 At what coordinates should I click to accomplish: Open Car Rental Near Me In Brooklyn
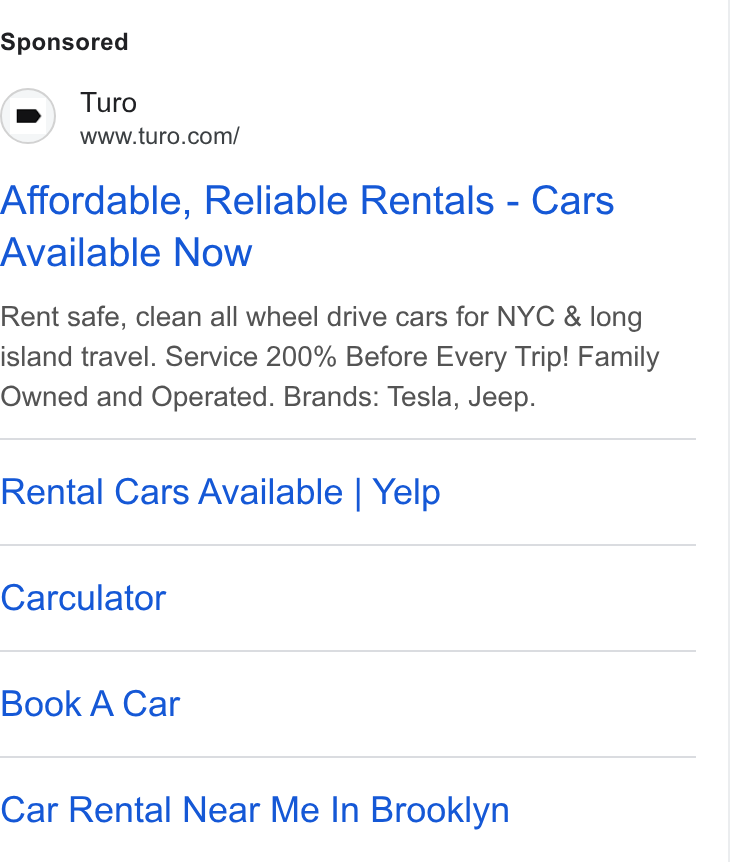coord(255,810)
